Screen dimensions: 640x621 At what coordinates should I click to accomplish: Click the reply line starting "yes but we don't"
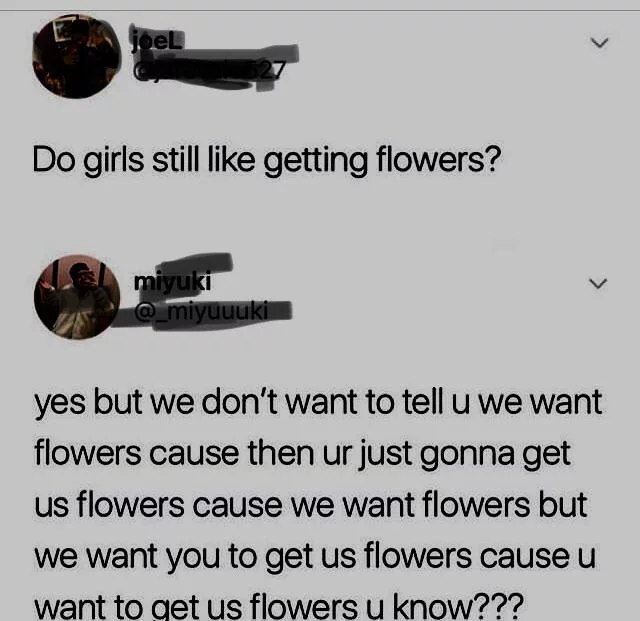coord(318,403)
